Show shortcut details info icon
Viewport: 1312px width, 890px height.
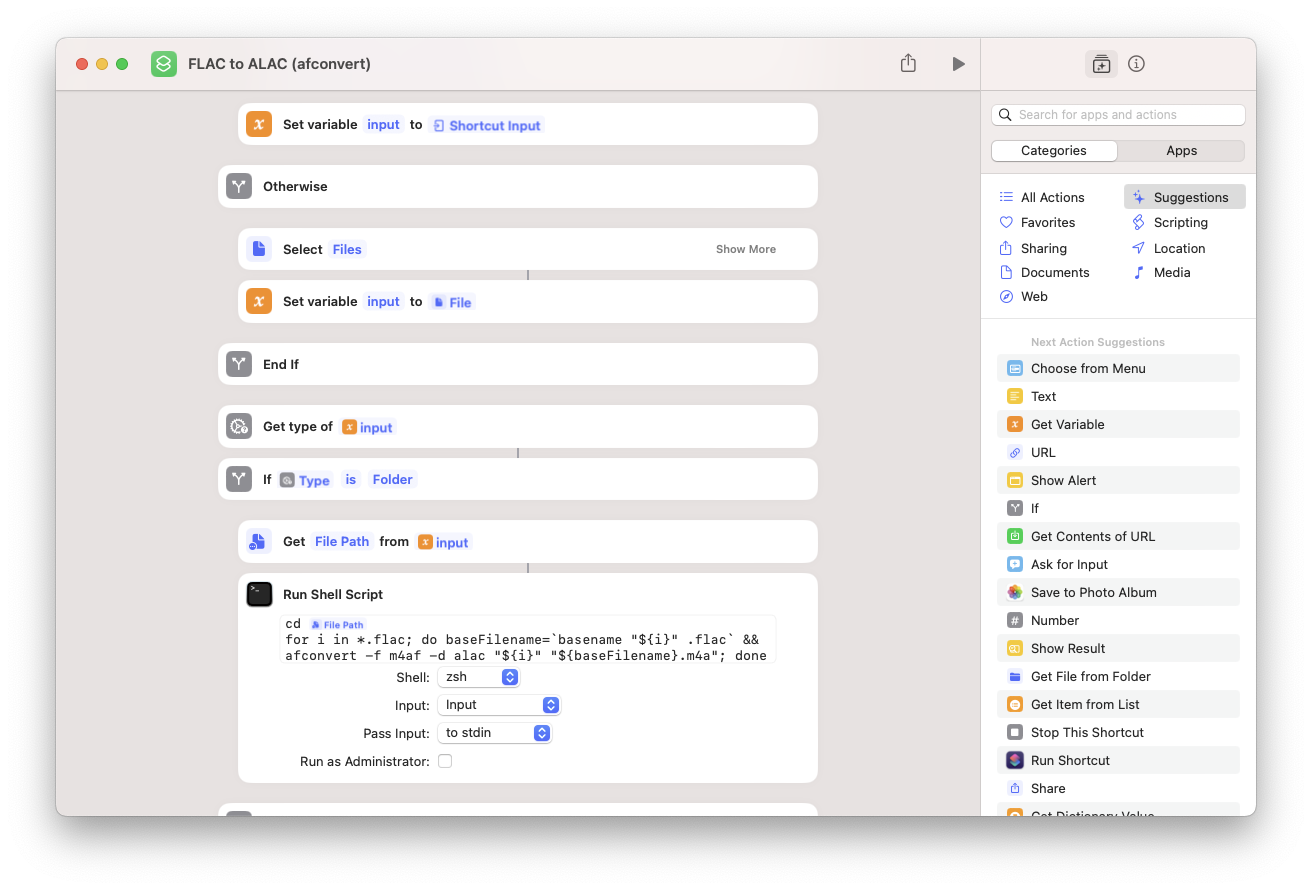click(x=1136, y=64)
